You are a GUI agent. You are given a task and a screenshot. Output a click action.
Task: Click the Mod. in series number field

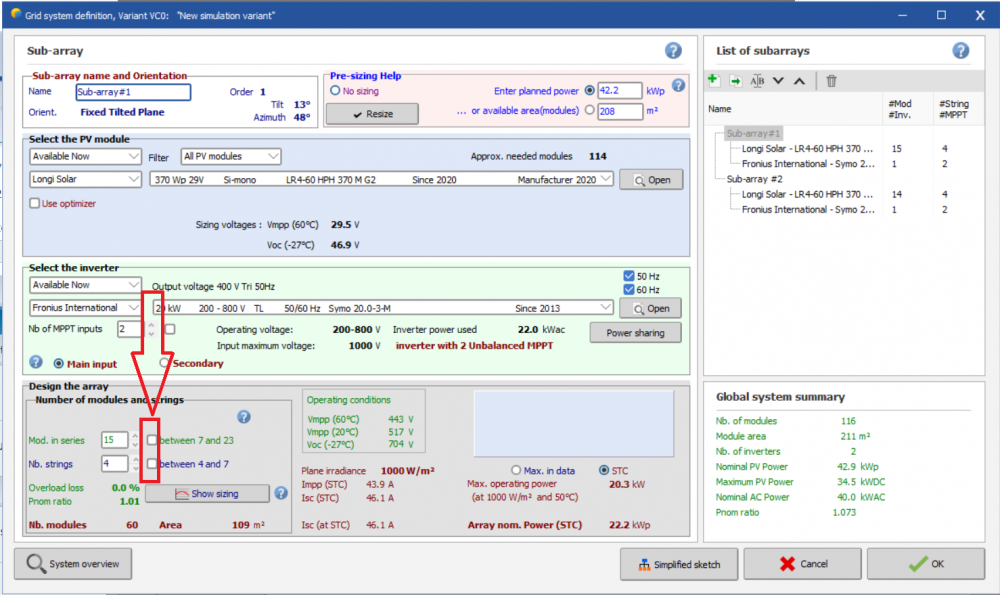pyautogui.click(x=114, y=440)
